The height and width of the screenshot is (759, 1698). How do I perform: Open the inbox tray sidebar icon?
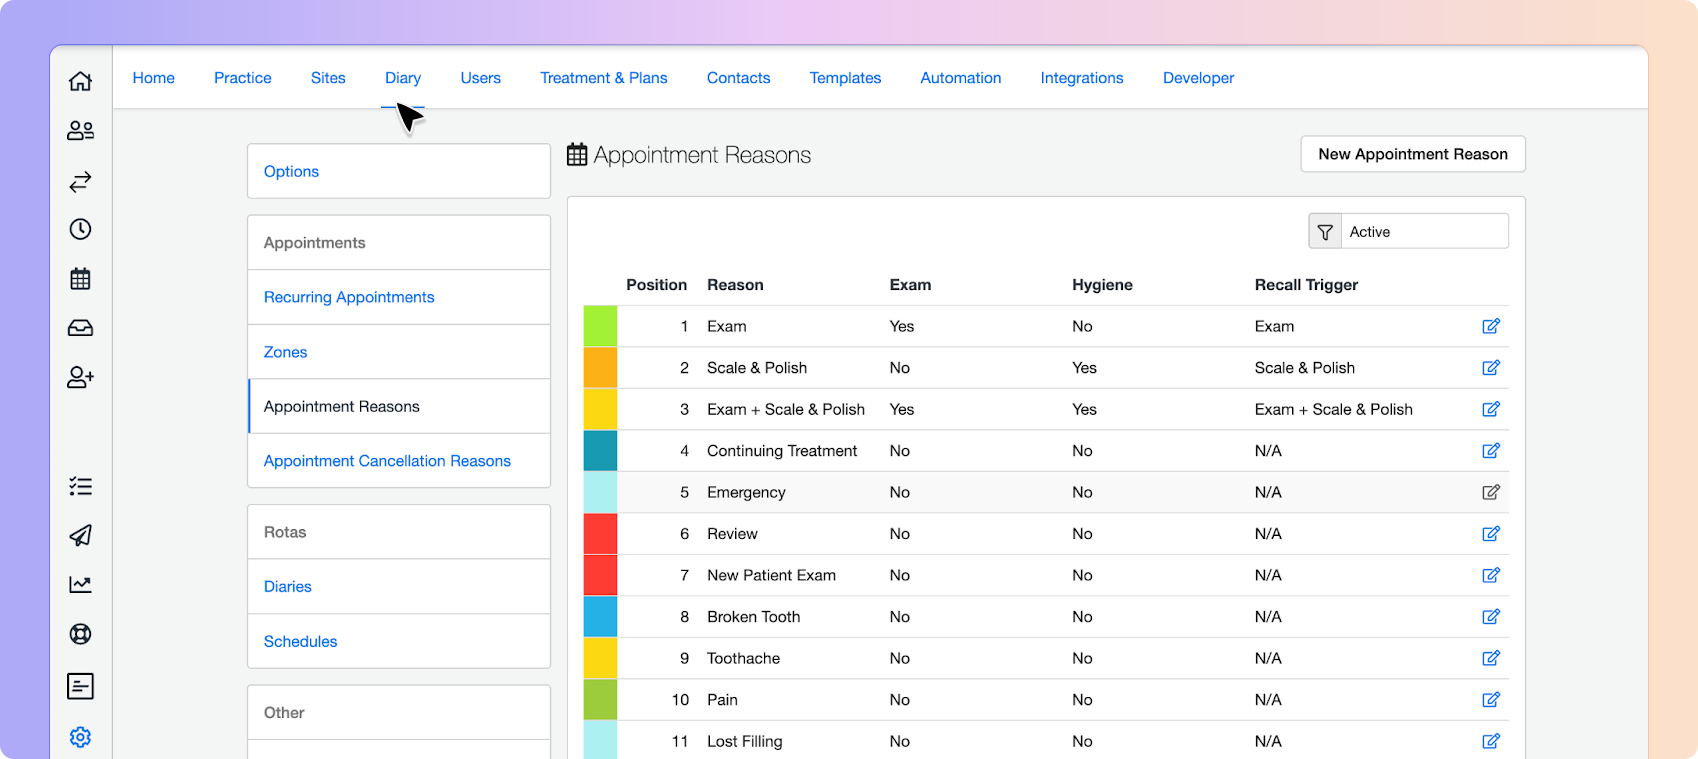80,328
